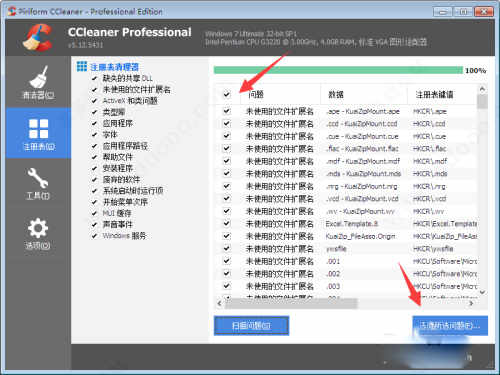This screenshot has width=500, height=375.
Task: Click the small CCleaner title bar icon
Action: [12, 11]
